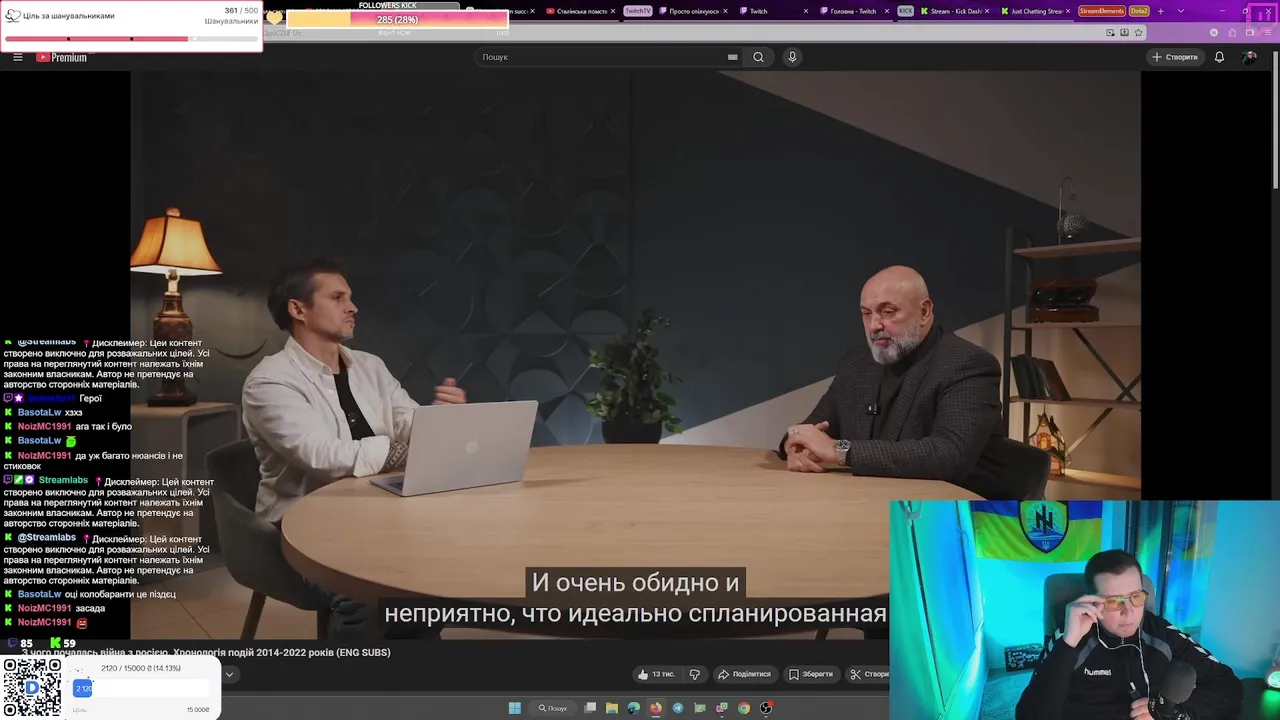1280x720 pixels.
Task: Click chat message 'оці колобаранти це піздєц'
Action: 120,594
